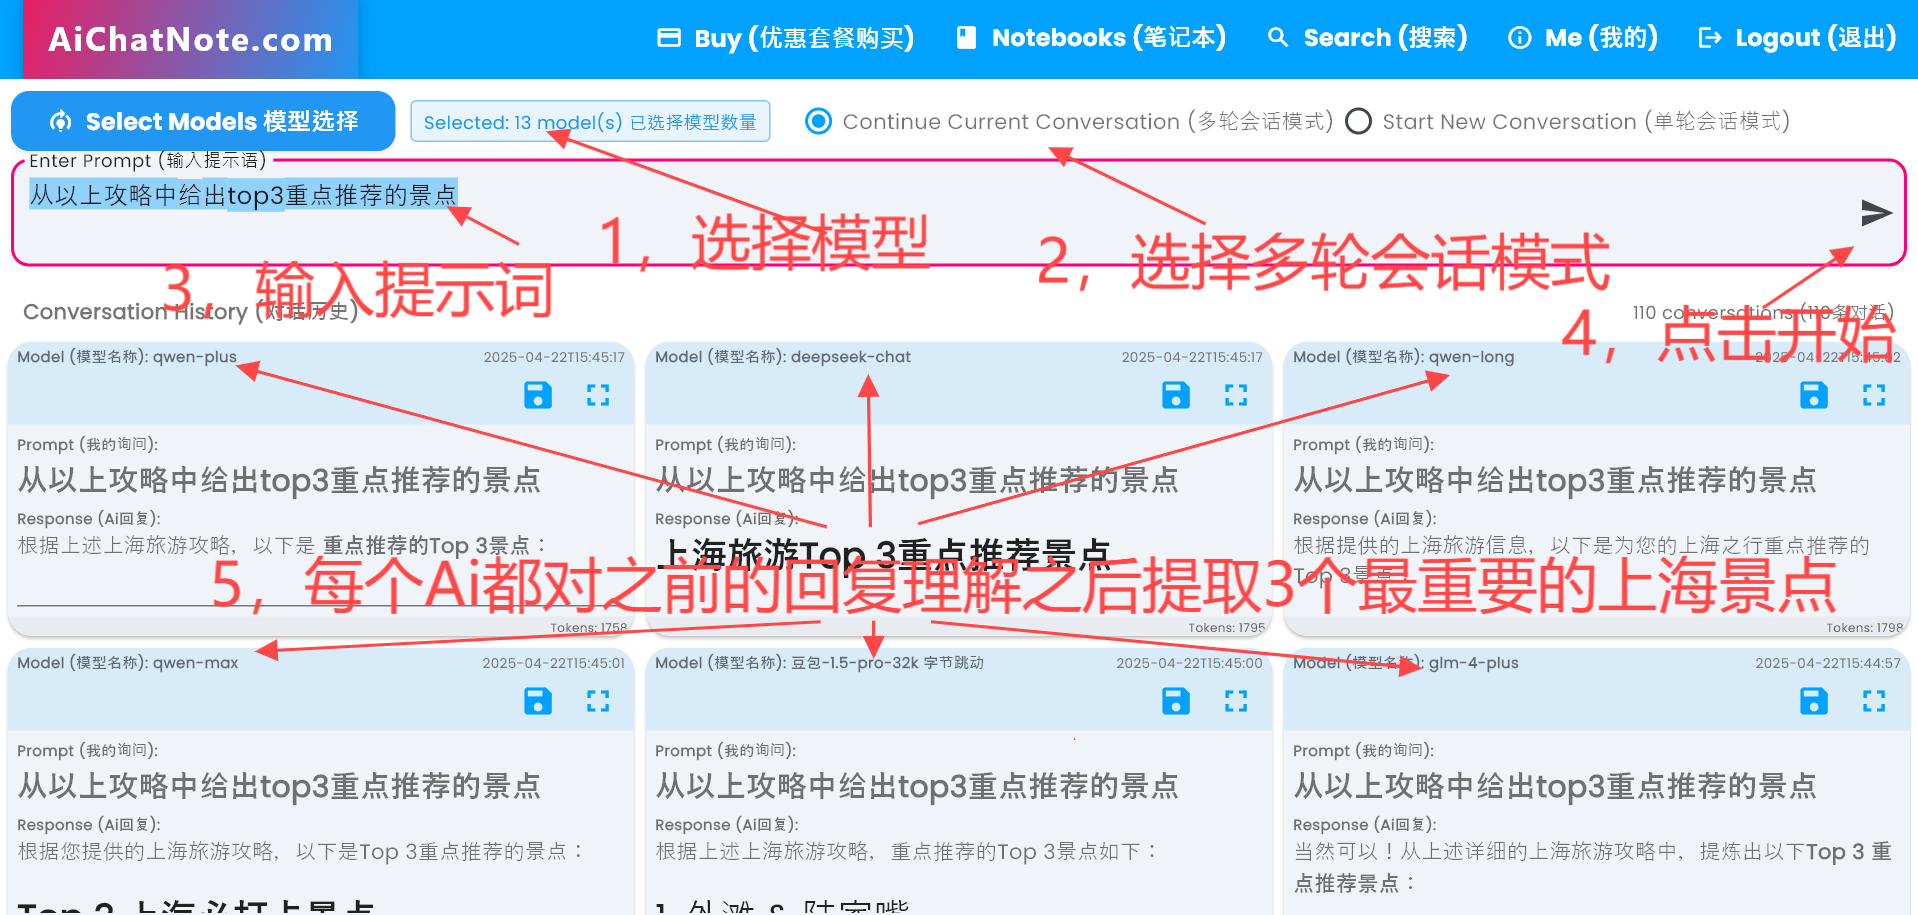Click the AiChatNote.com logo link

click(190, 40)
